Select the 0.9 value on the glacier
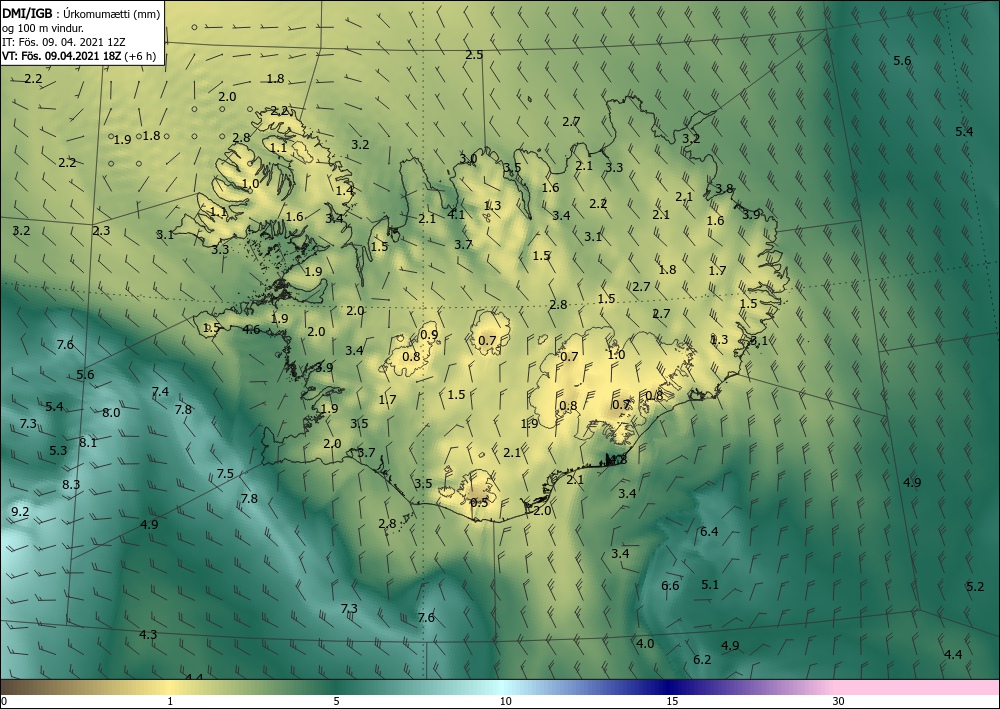Screen dimensions: 1000x709 [x=430, y=334]
